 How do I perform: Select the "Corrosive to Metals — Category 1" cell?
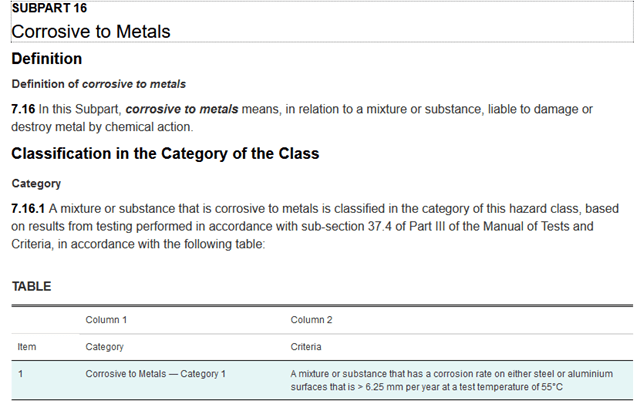(157, 373)
